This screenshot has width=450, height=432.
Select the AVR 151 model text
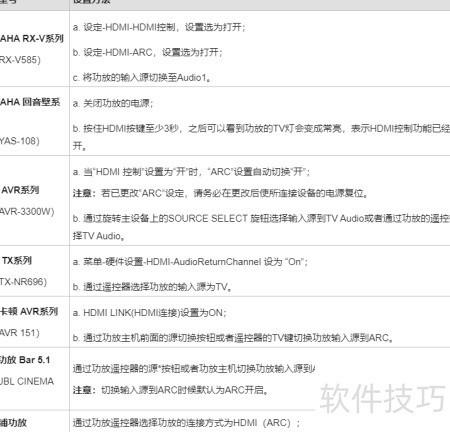point(20,333)
